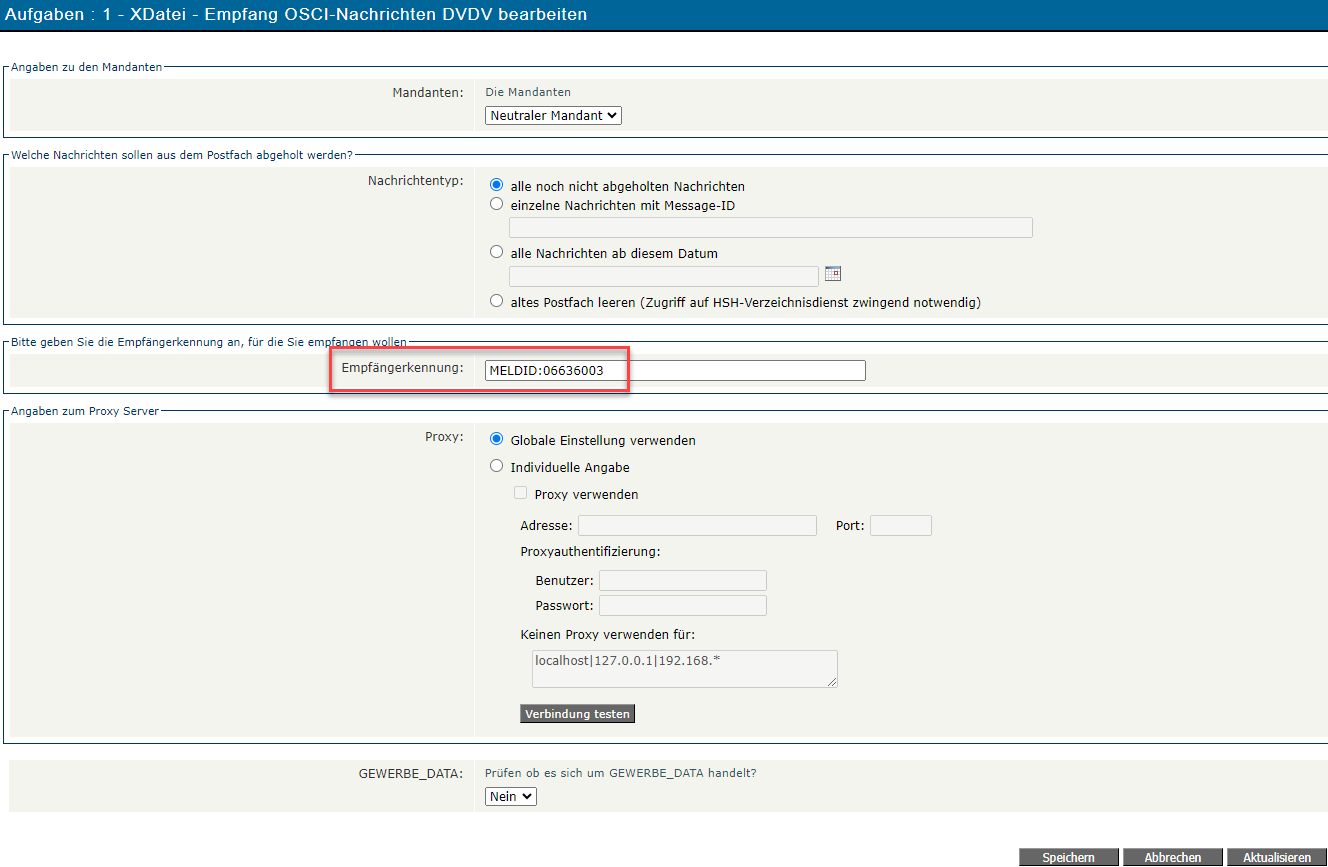Select 'einzelne Nachrichten mit Message-ID' radio button

(496, 204)
